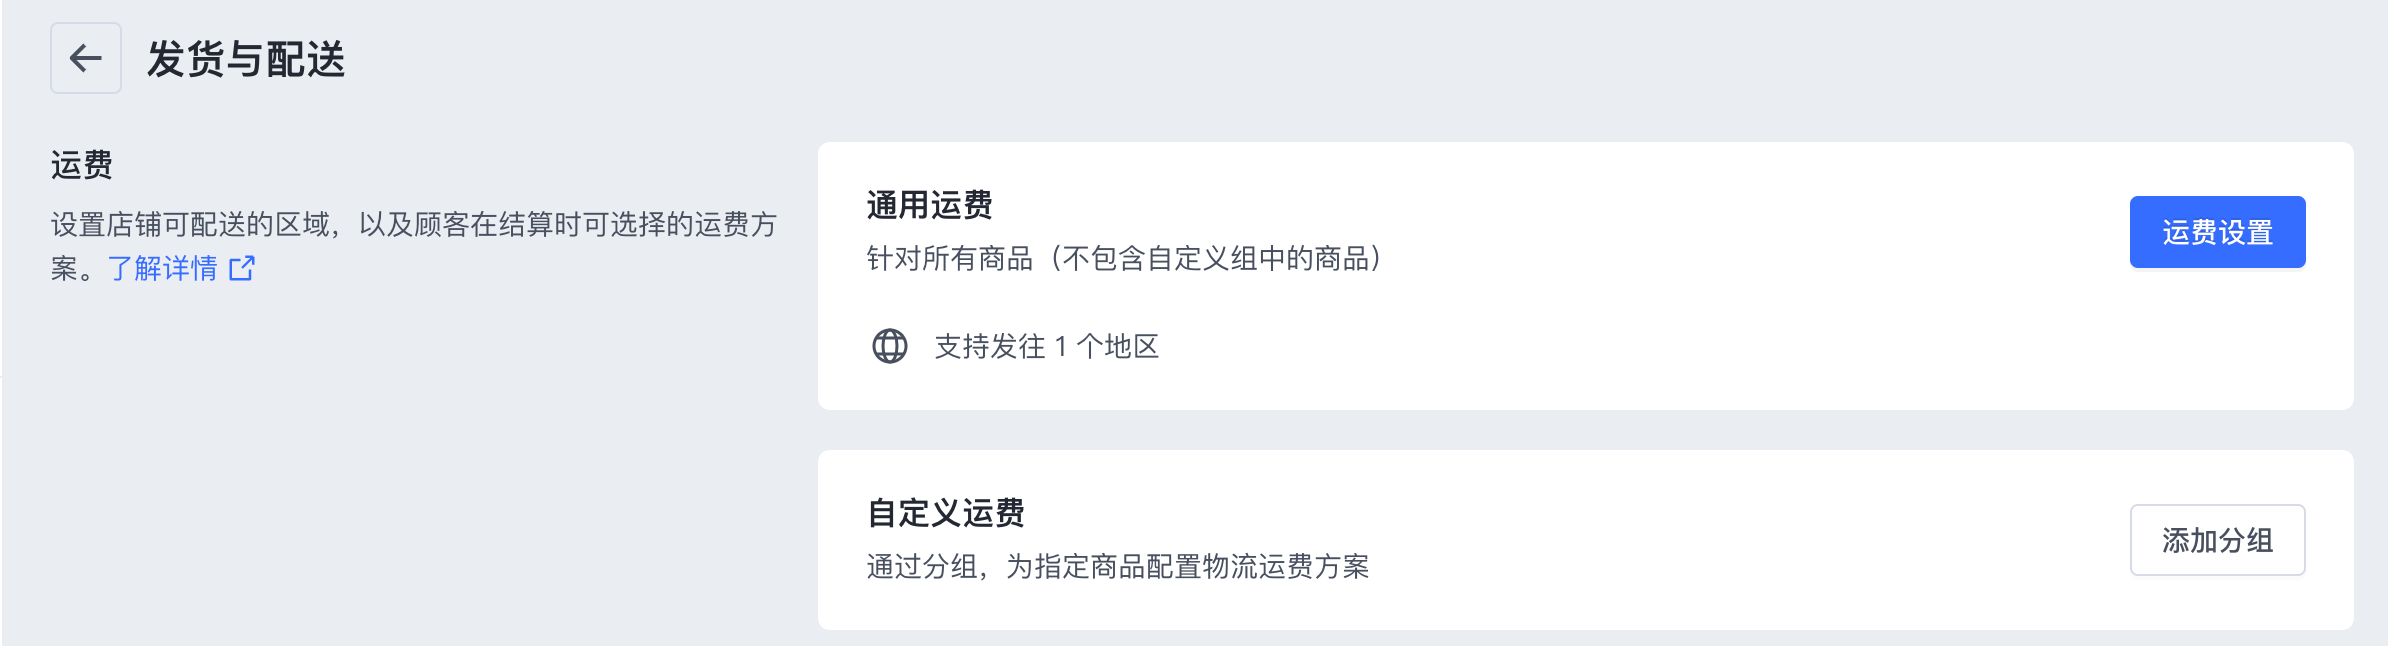Screen dimensions: 2388x646
Task: Click the 发货与配送 page title
Action: [x=246, y=59]
